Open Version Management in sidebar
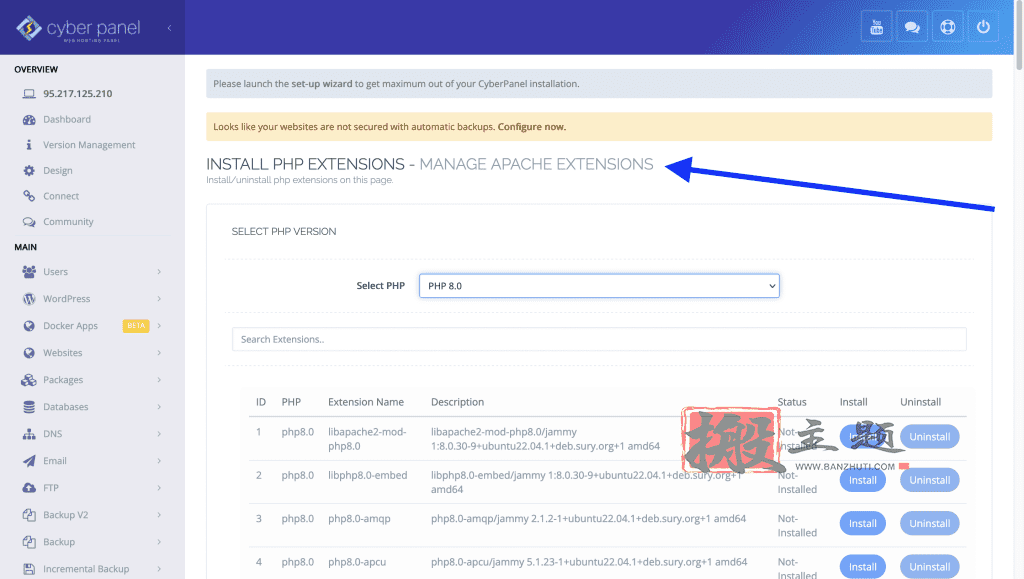Viewport: 1024px width, 579px height. 89,145
